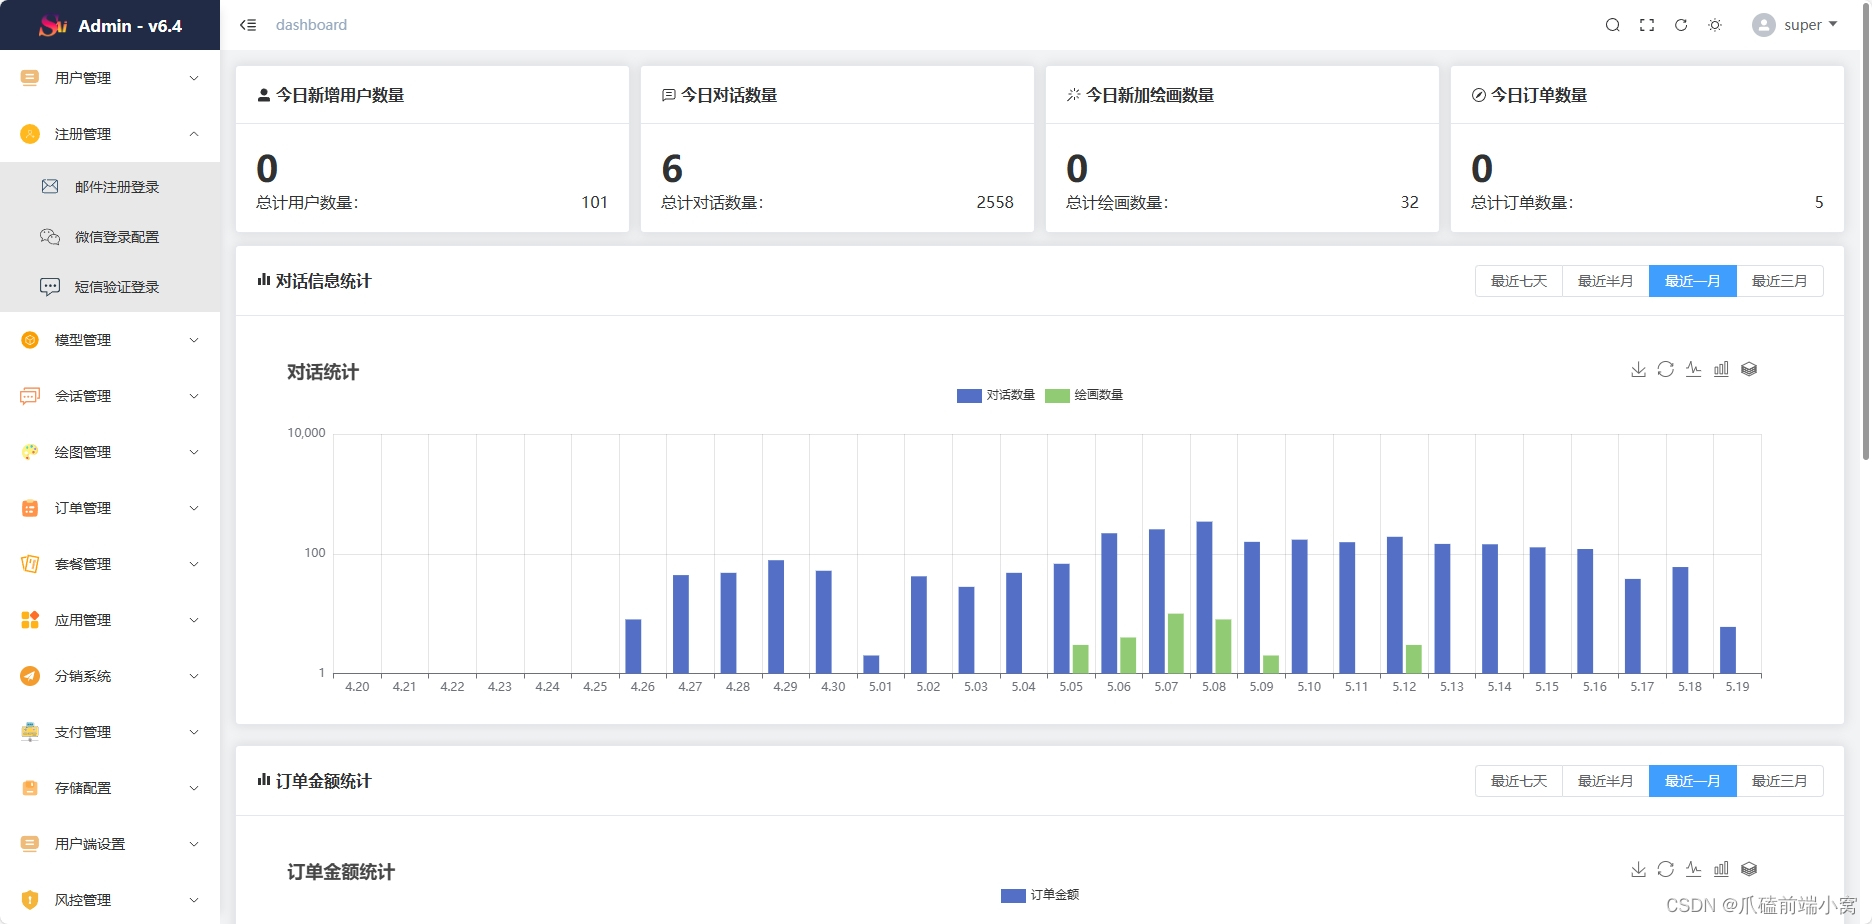
Task: Select 最近七天 for 订单金额统计
Action: 1518,781
